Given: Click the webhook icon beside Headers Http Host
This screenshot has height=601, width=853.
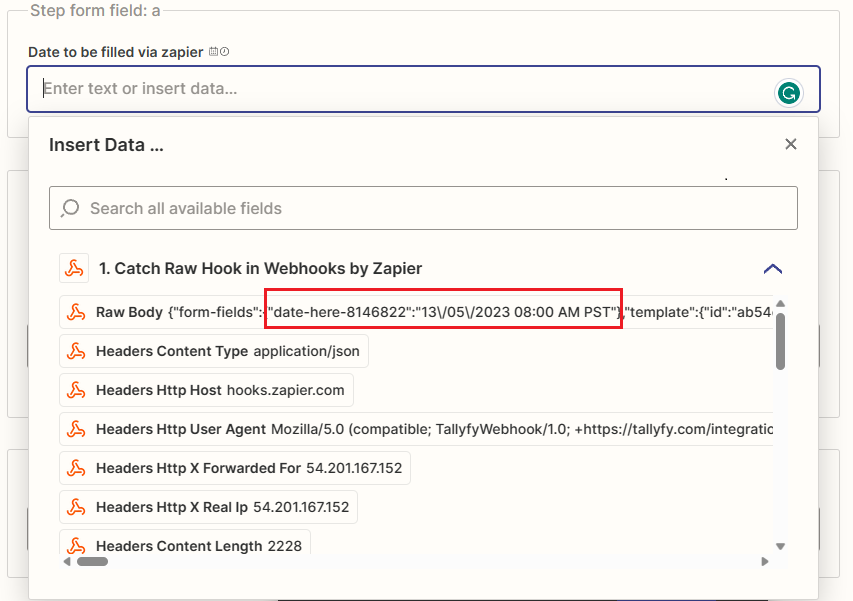Looking at the screenshot, I should (x=76, y=390).
